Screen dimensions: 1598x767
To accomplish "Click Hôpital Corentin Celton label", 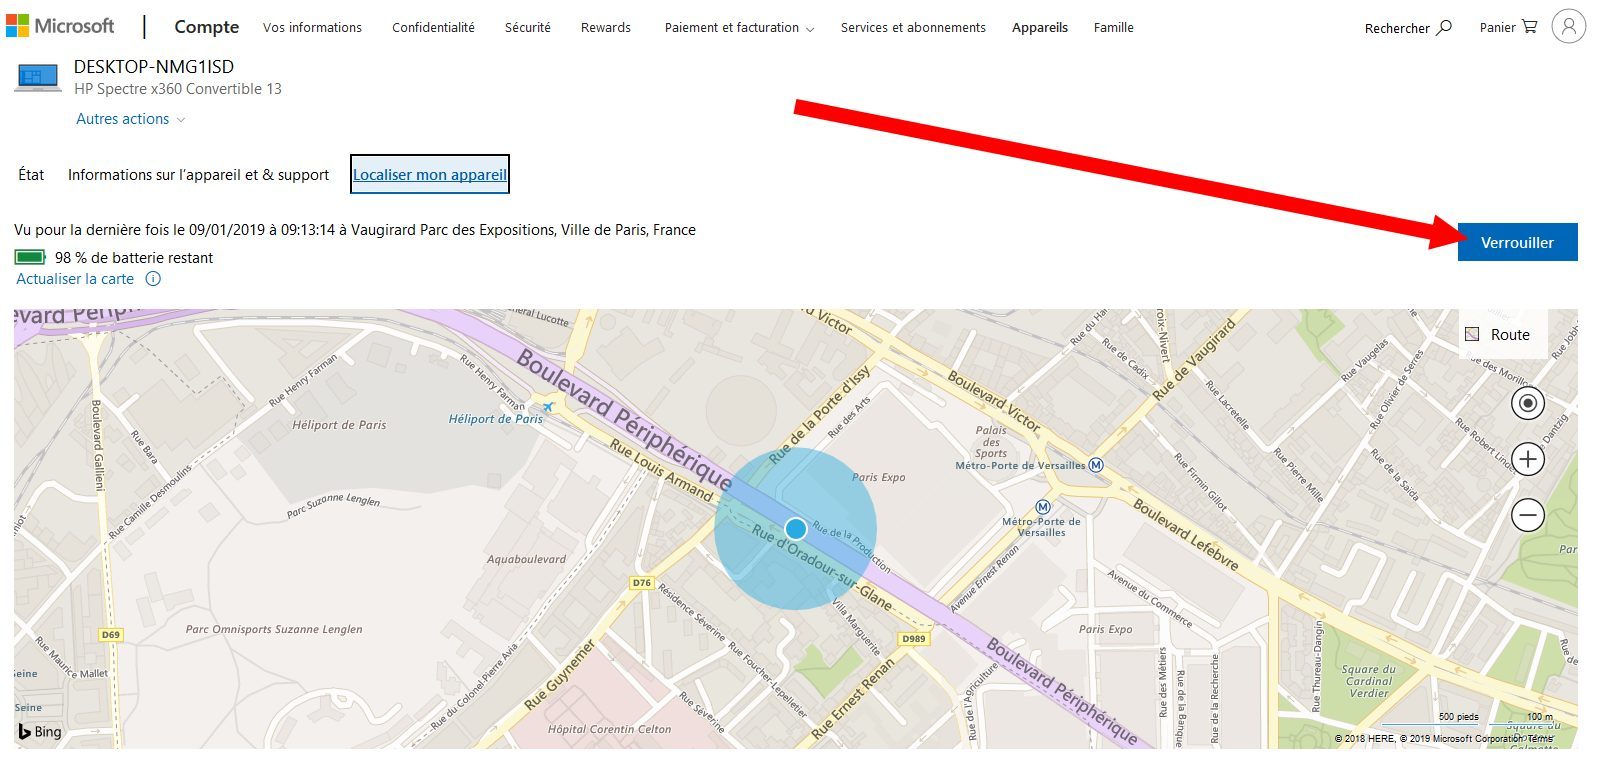I will (x=609, y=729).
